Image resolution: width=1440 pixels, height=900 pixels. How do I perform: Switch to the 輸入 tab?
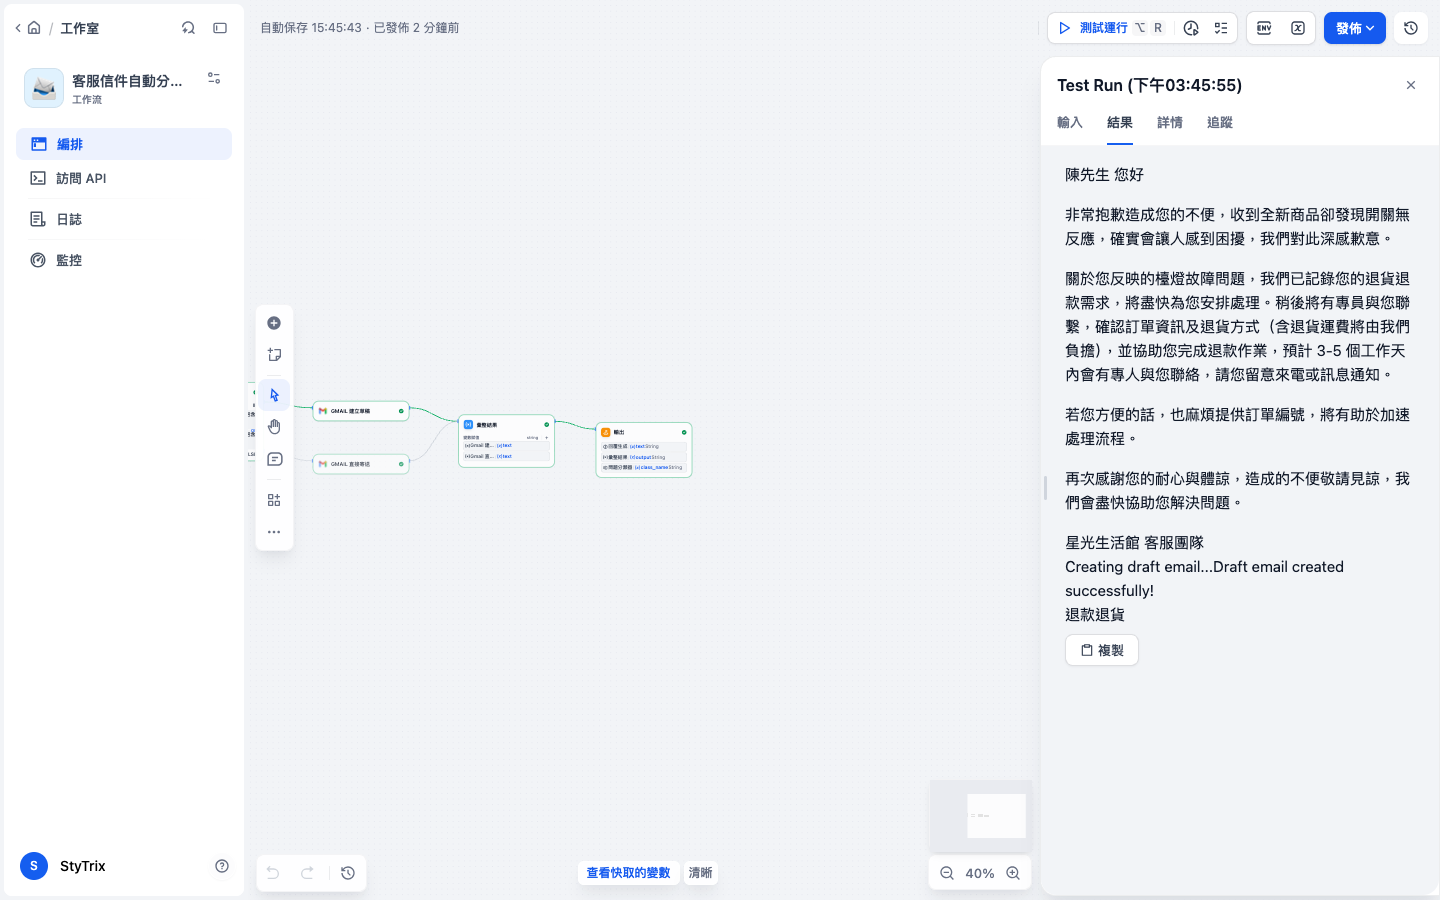(1070, 122)
